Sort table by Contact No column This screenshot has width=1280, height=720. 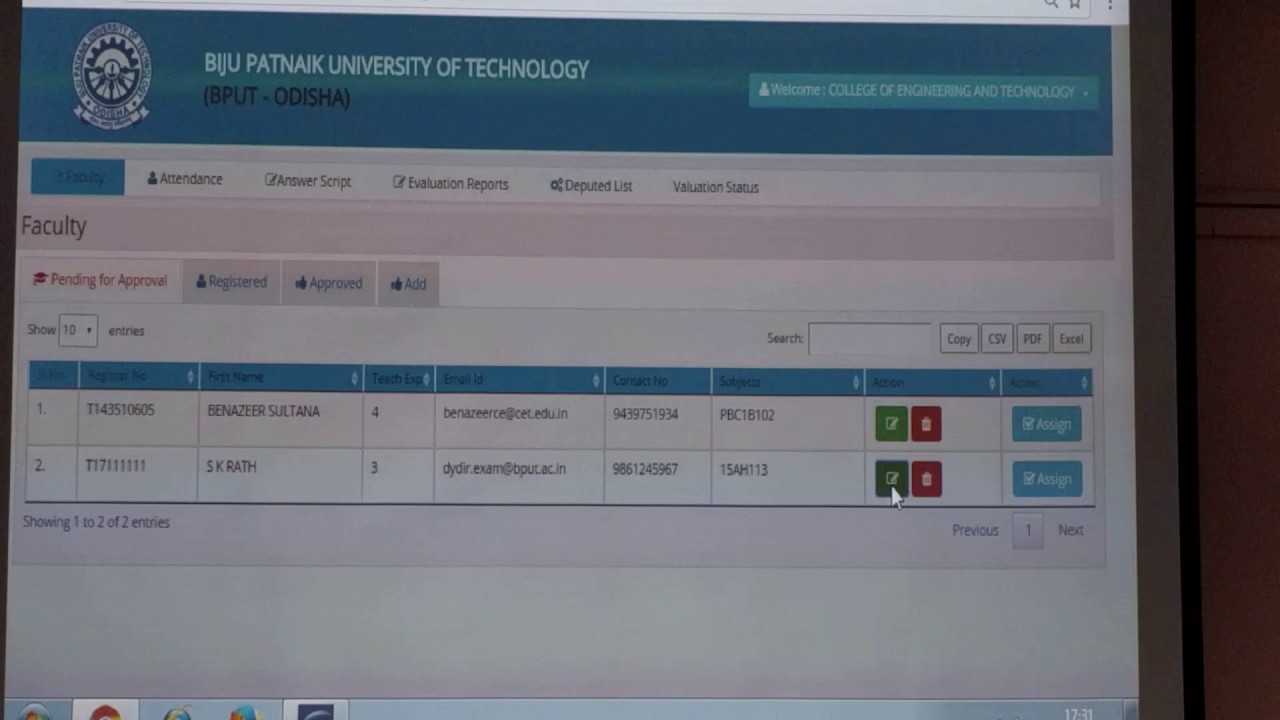(657, 381)
